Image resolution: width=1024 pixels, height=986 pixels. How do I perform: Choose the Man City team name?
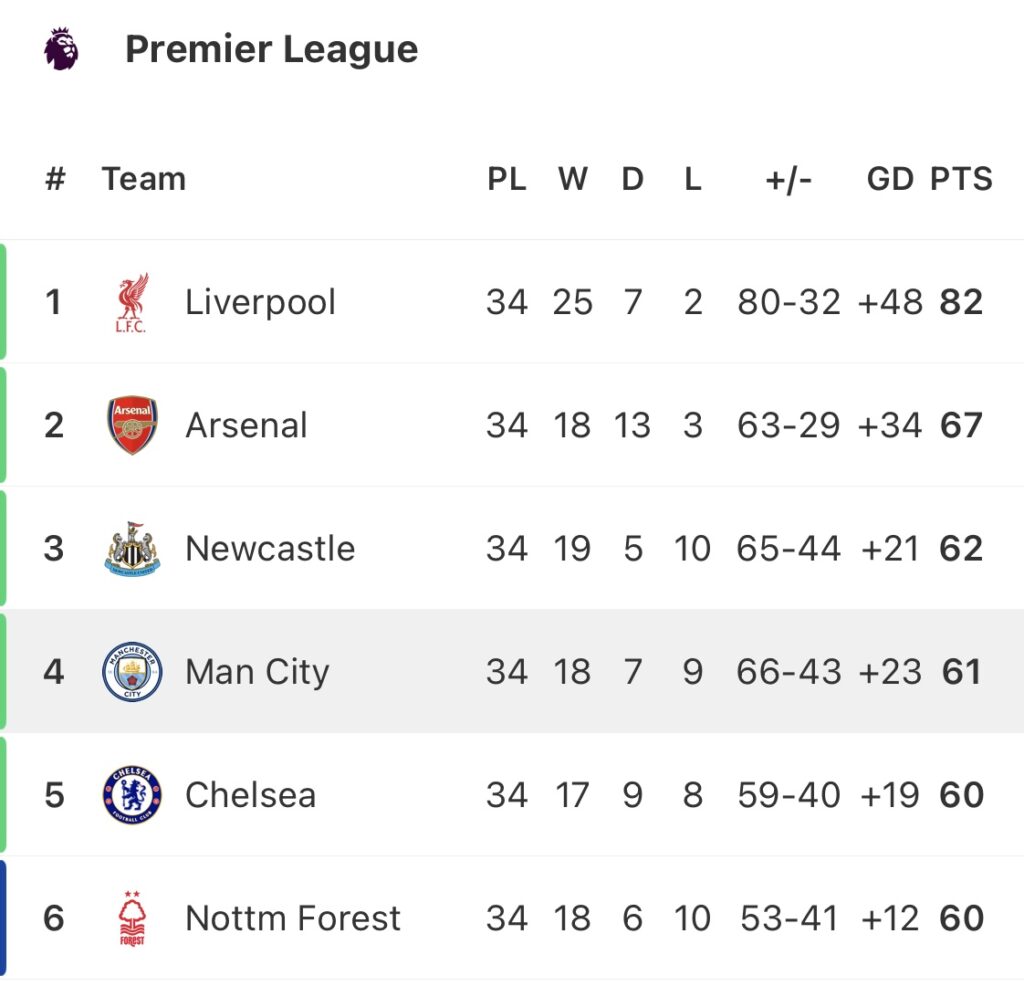[x=257, y=673]
